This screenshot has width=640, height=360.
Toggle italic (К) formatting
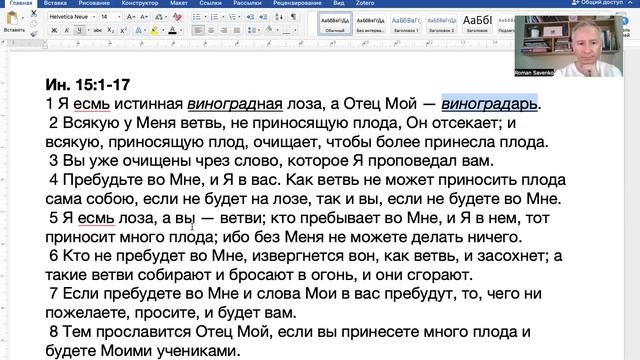[x=67, y=30]
